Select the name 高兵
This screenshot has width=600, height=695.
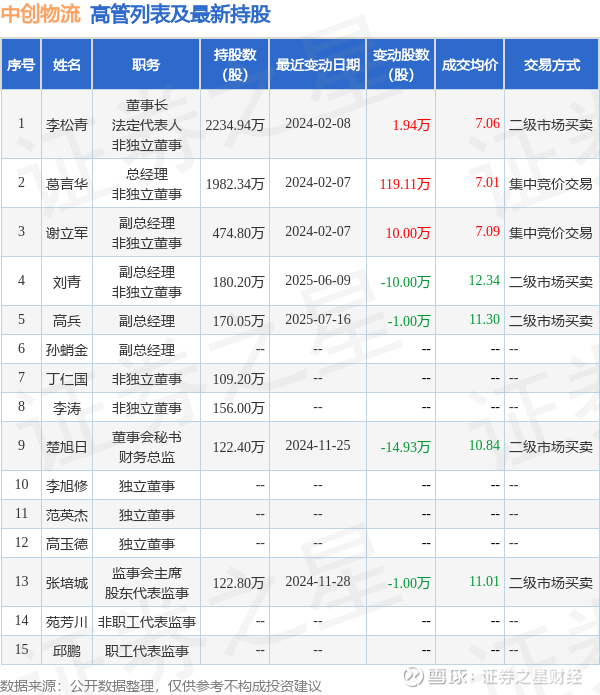pos(66,320)
